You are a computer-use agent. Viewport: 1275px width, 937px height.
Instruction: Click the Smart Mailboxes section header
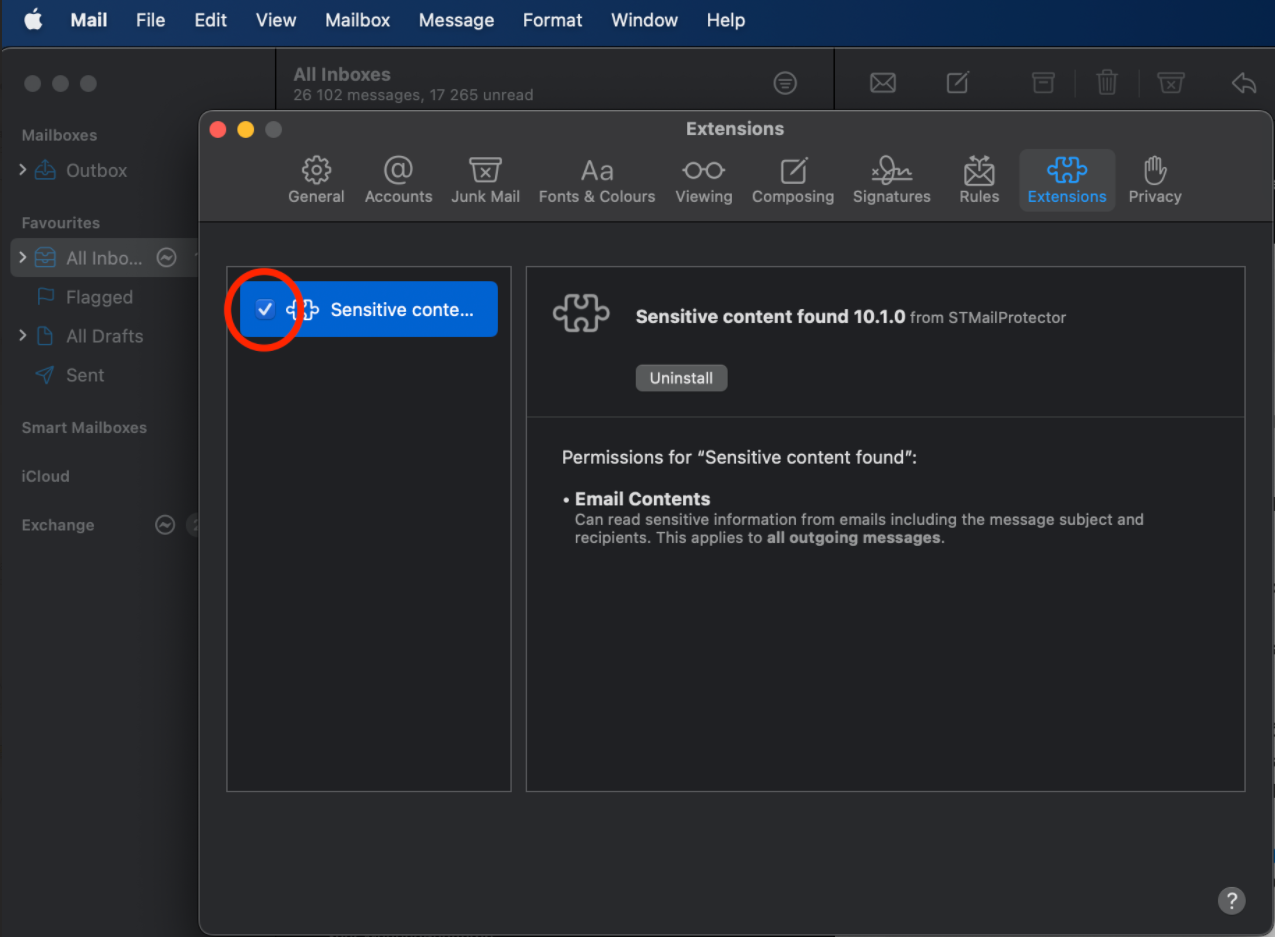click(x=84, y=427)
